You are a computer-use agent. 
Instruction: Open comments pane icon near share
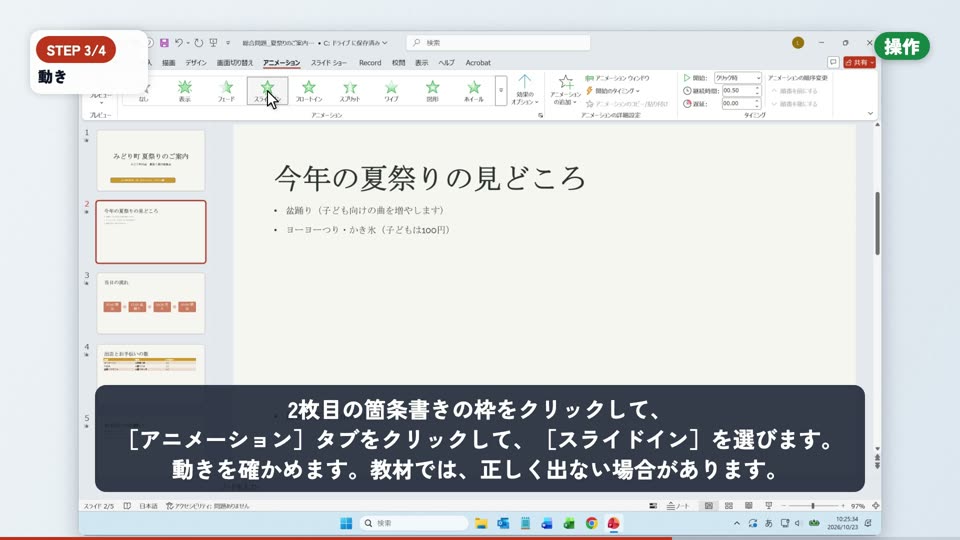(833, 62)
